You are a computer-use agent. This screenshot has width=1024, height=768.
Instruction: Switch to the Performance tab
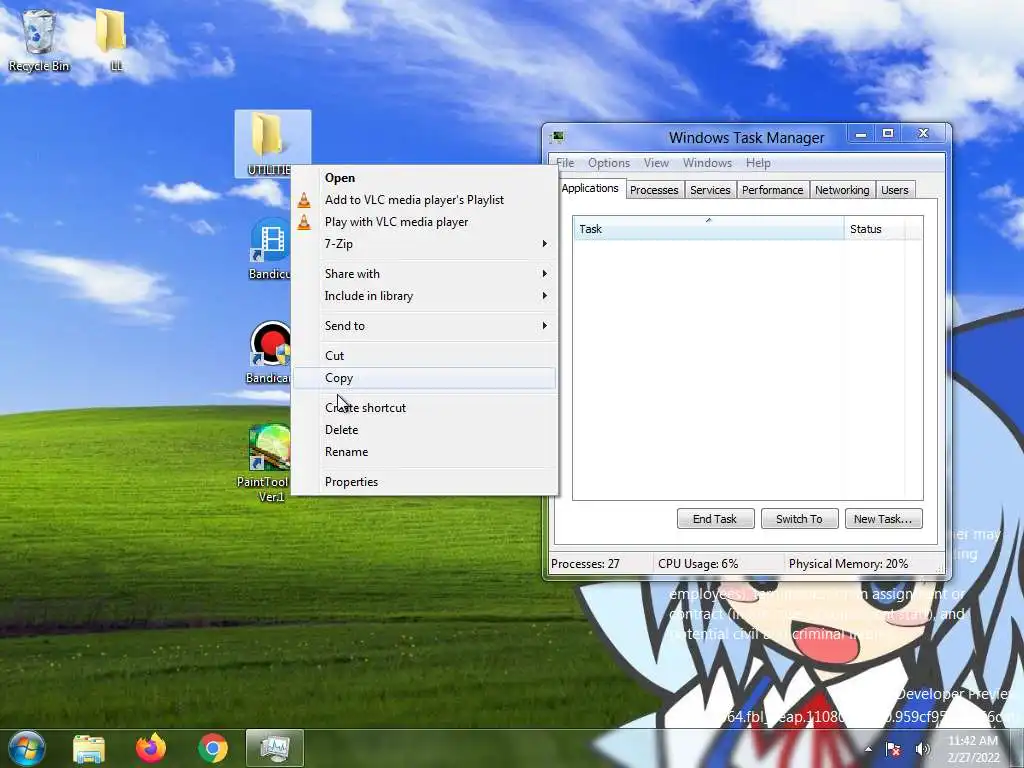(x=773, y=190)
